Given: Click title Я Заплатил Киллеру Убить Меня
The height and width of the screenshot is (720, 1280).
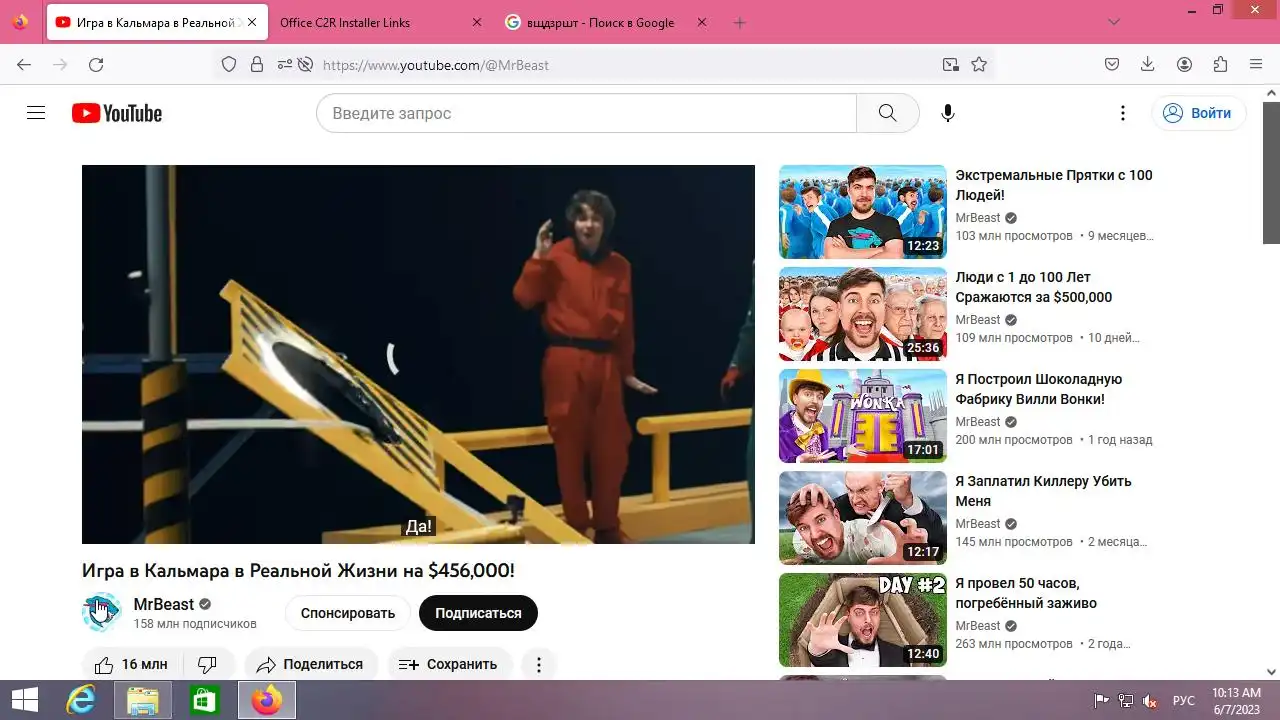Looking at the screenshot, I should point(1043,491).
